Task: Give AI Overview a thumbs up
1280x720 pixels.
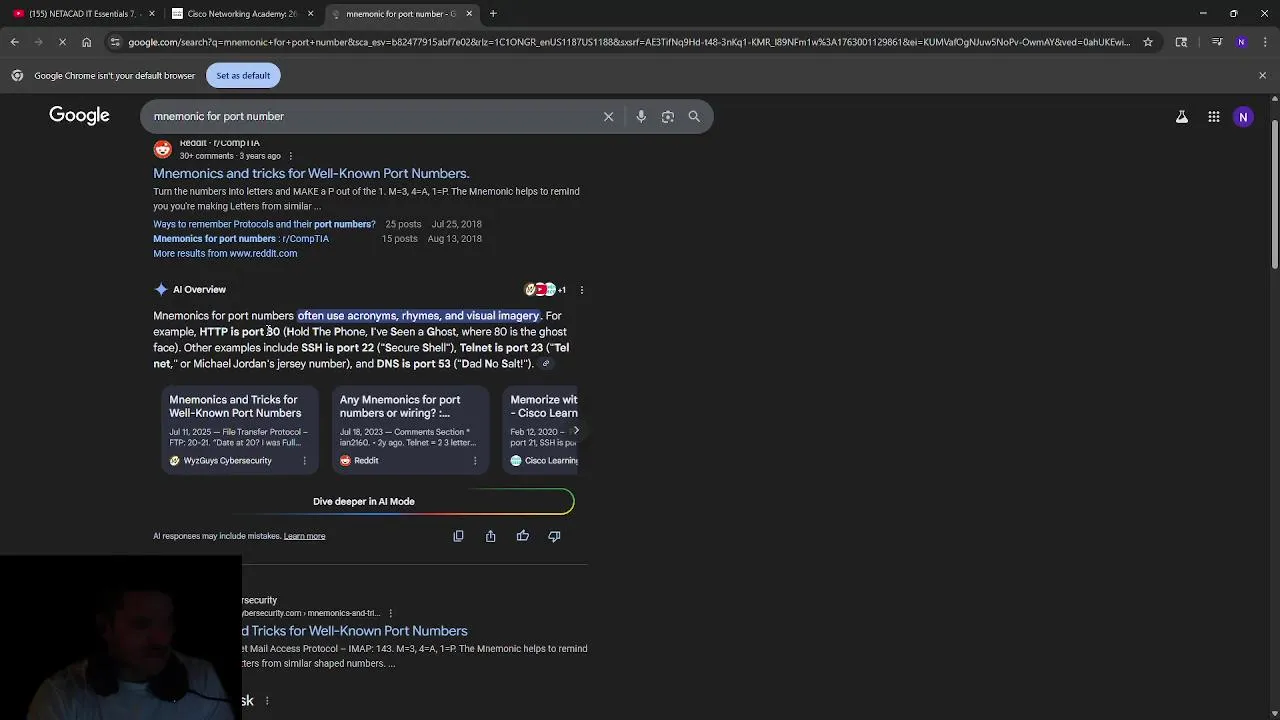Action: (522, 536)
